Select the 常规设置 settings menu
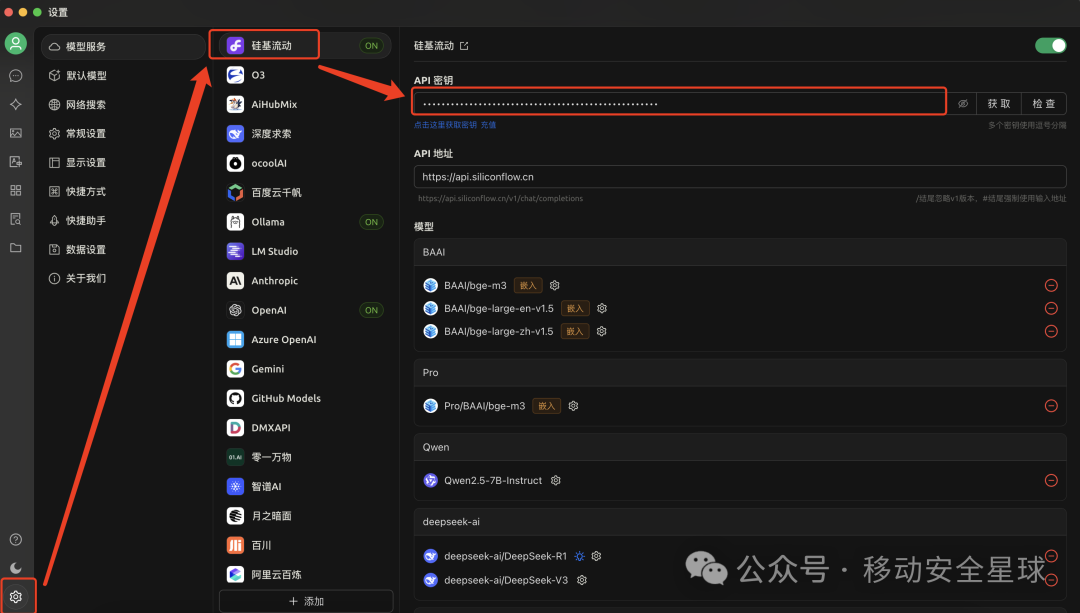Viewport: 1080px width, 613px height. pyautogui.click(x=123, y=134)
